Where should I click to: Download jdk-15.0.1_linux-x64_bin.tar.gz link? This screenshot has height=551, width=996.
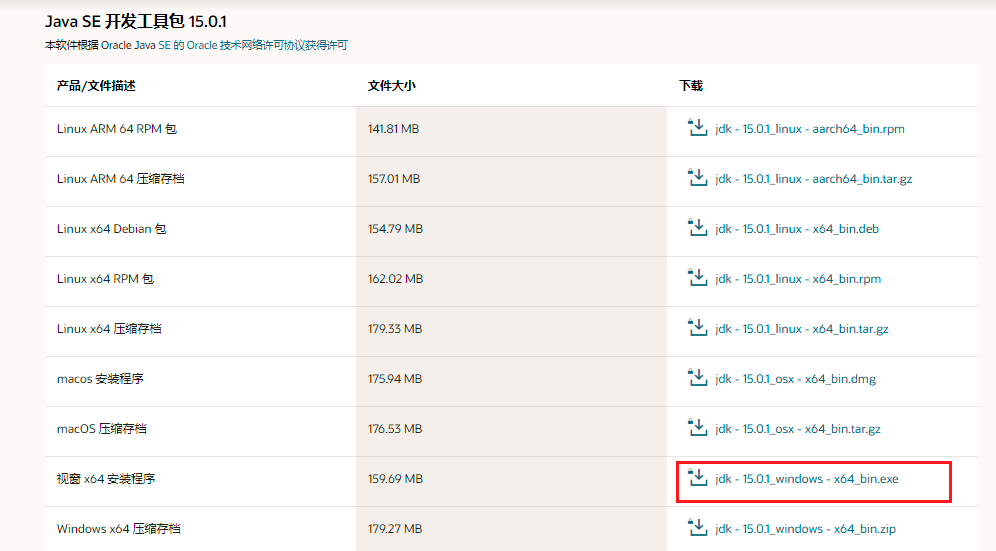pyautogui.click(x=802, y=329)
